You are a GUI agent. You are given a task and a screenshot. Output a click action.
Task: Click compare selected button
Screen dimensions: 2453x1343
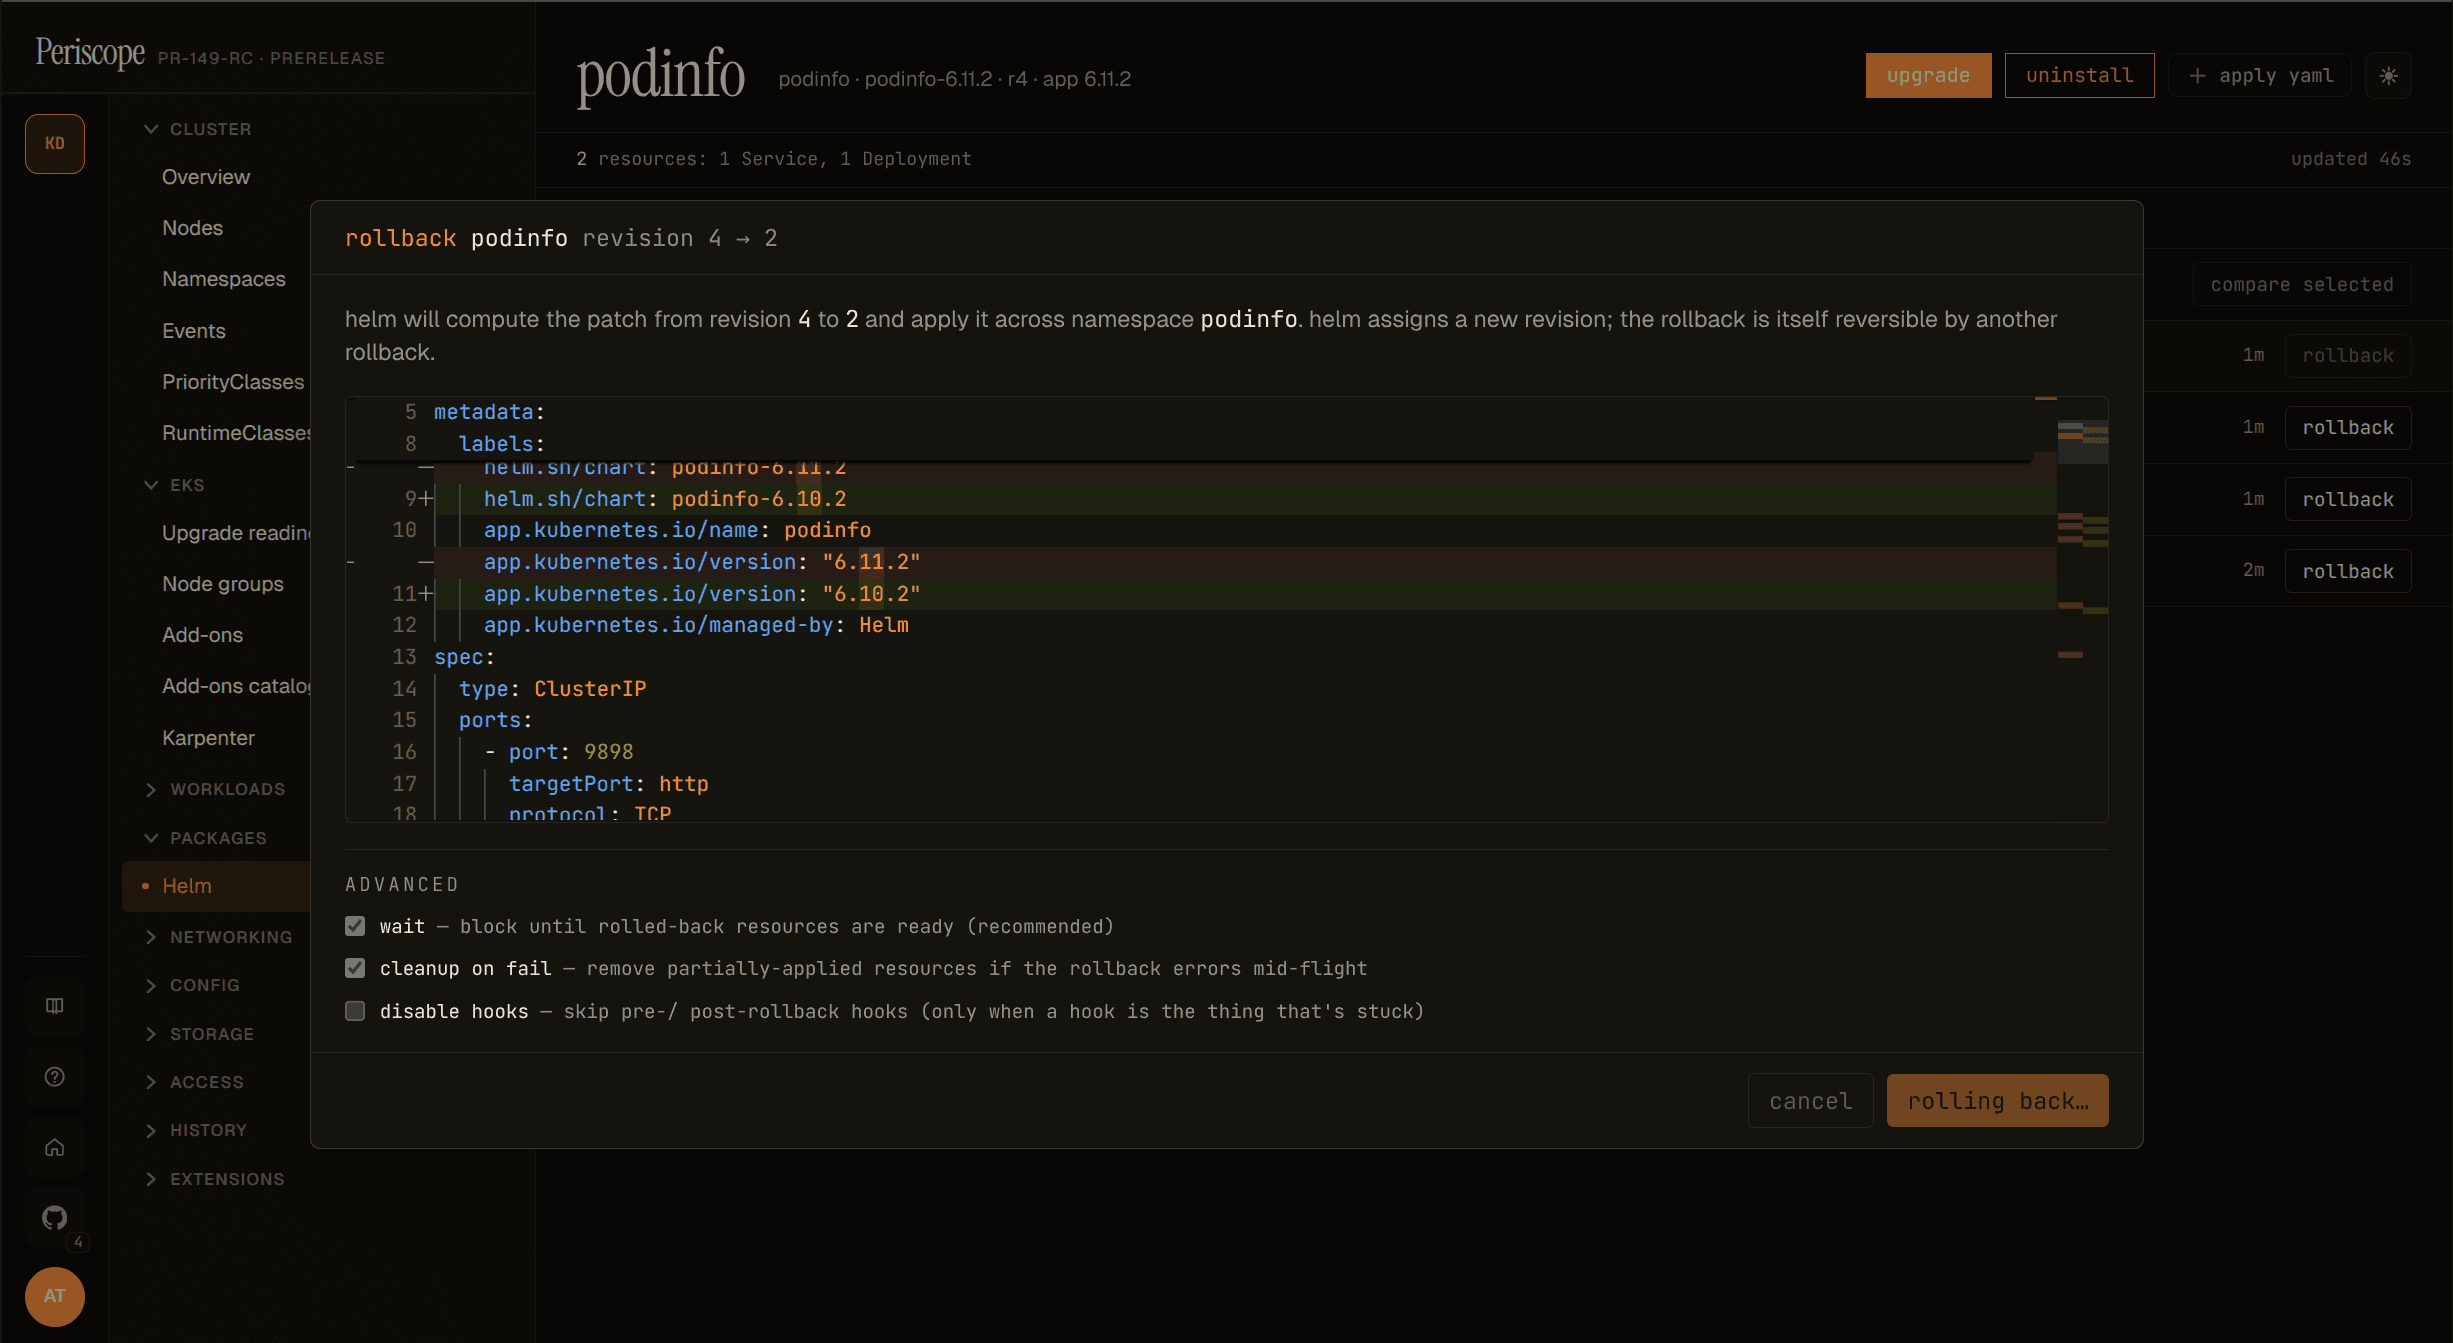(x=2301, y=285)
